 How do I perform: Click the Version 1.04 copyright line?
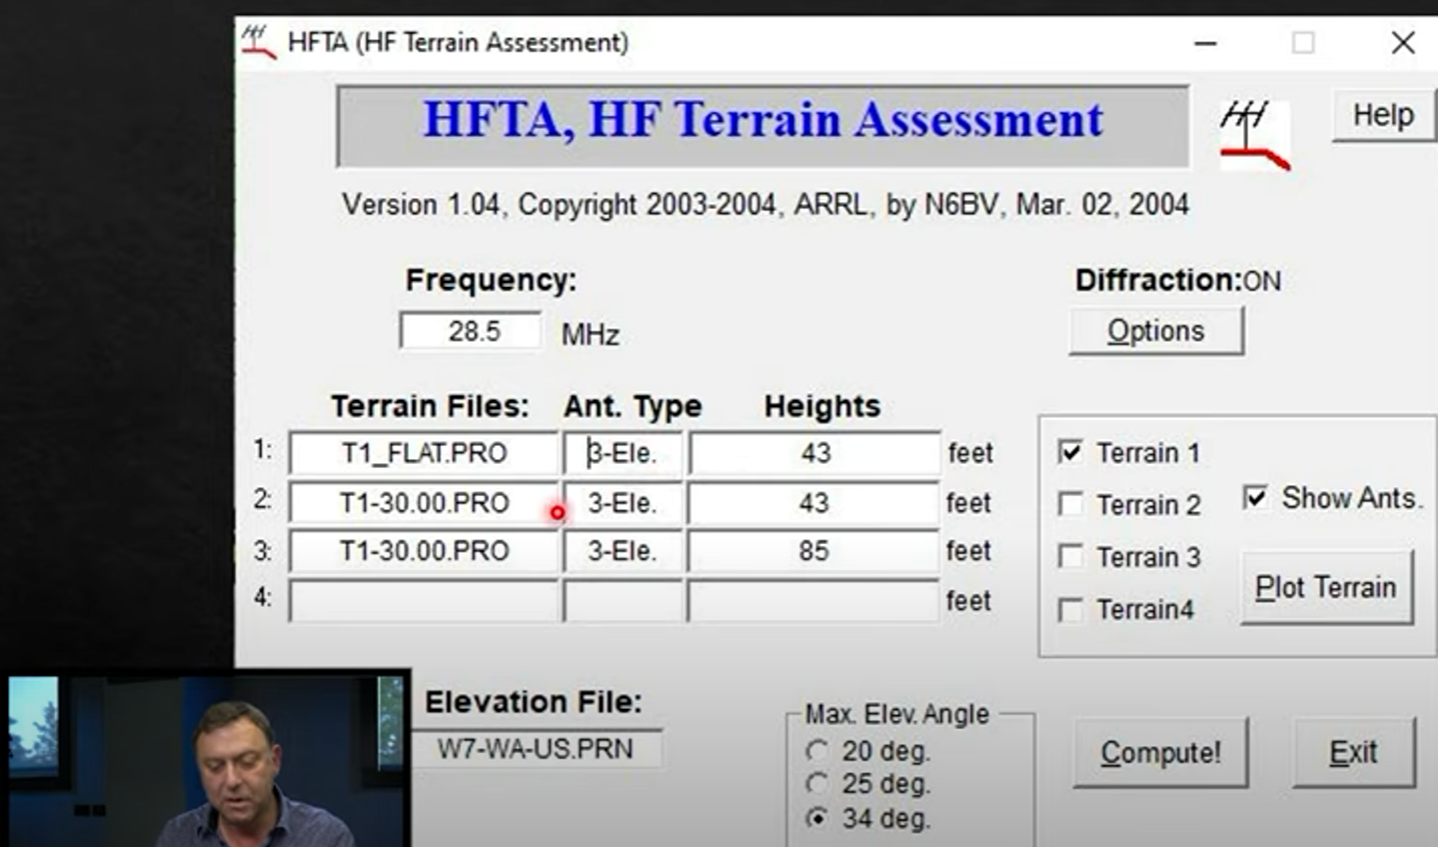765,205
